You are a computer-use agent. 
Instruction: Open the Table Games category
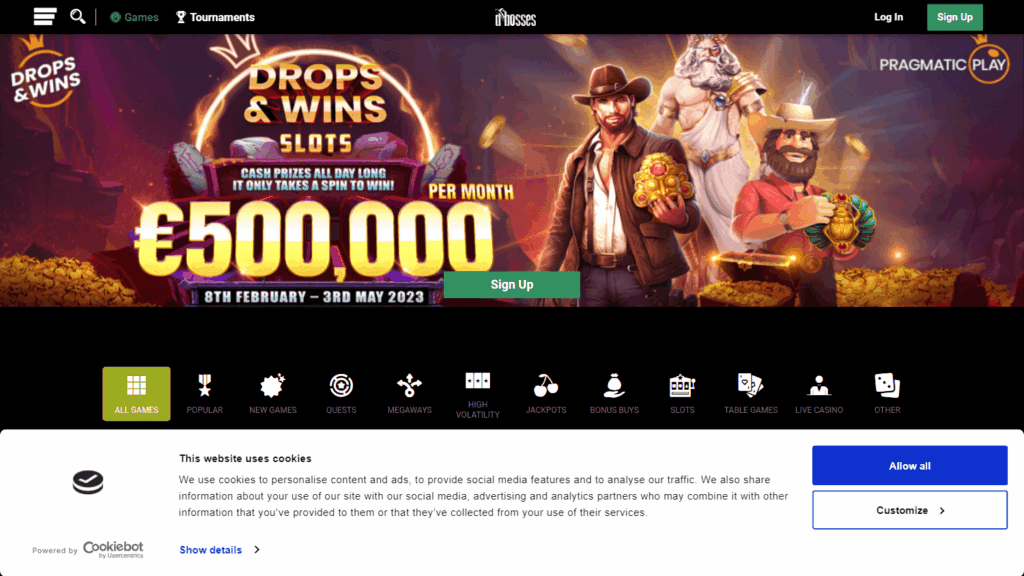tap(750, 394)
